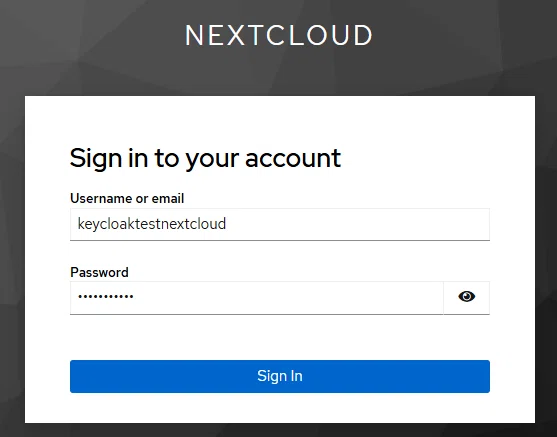Click the "Username or email" label

127,198
